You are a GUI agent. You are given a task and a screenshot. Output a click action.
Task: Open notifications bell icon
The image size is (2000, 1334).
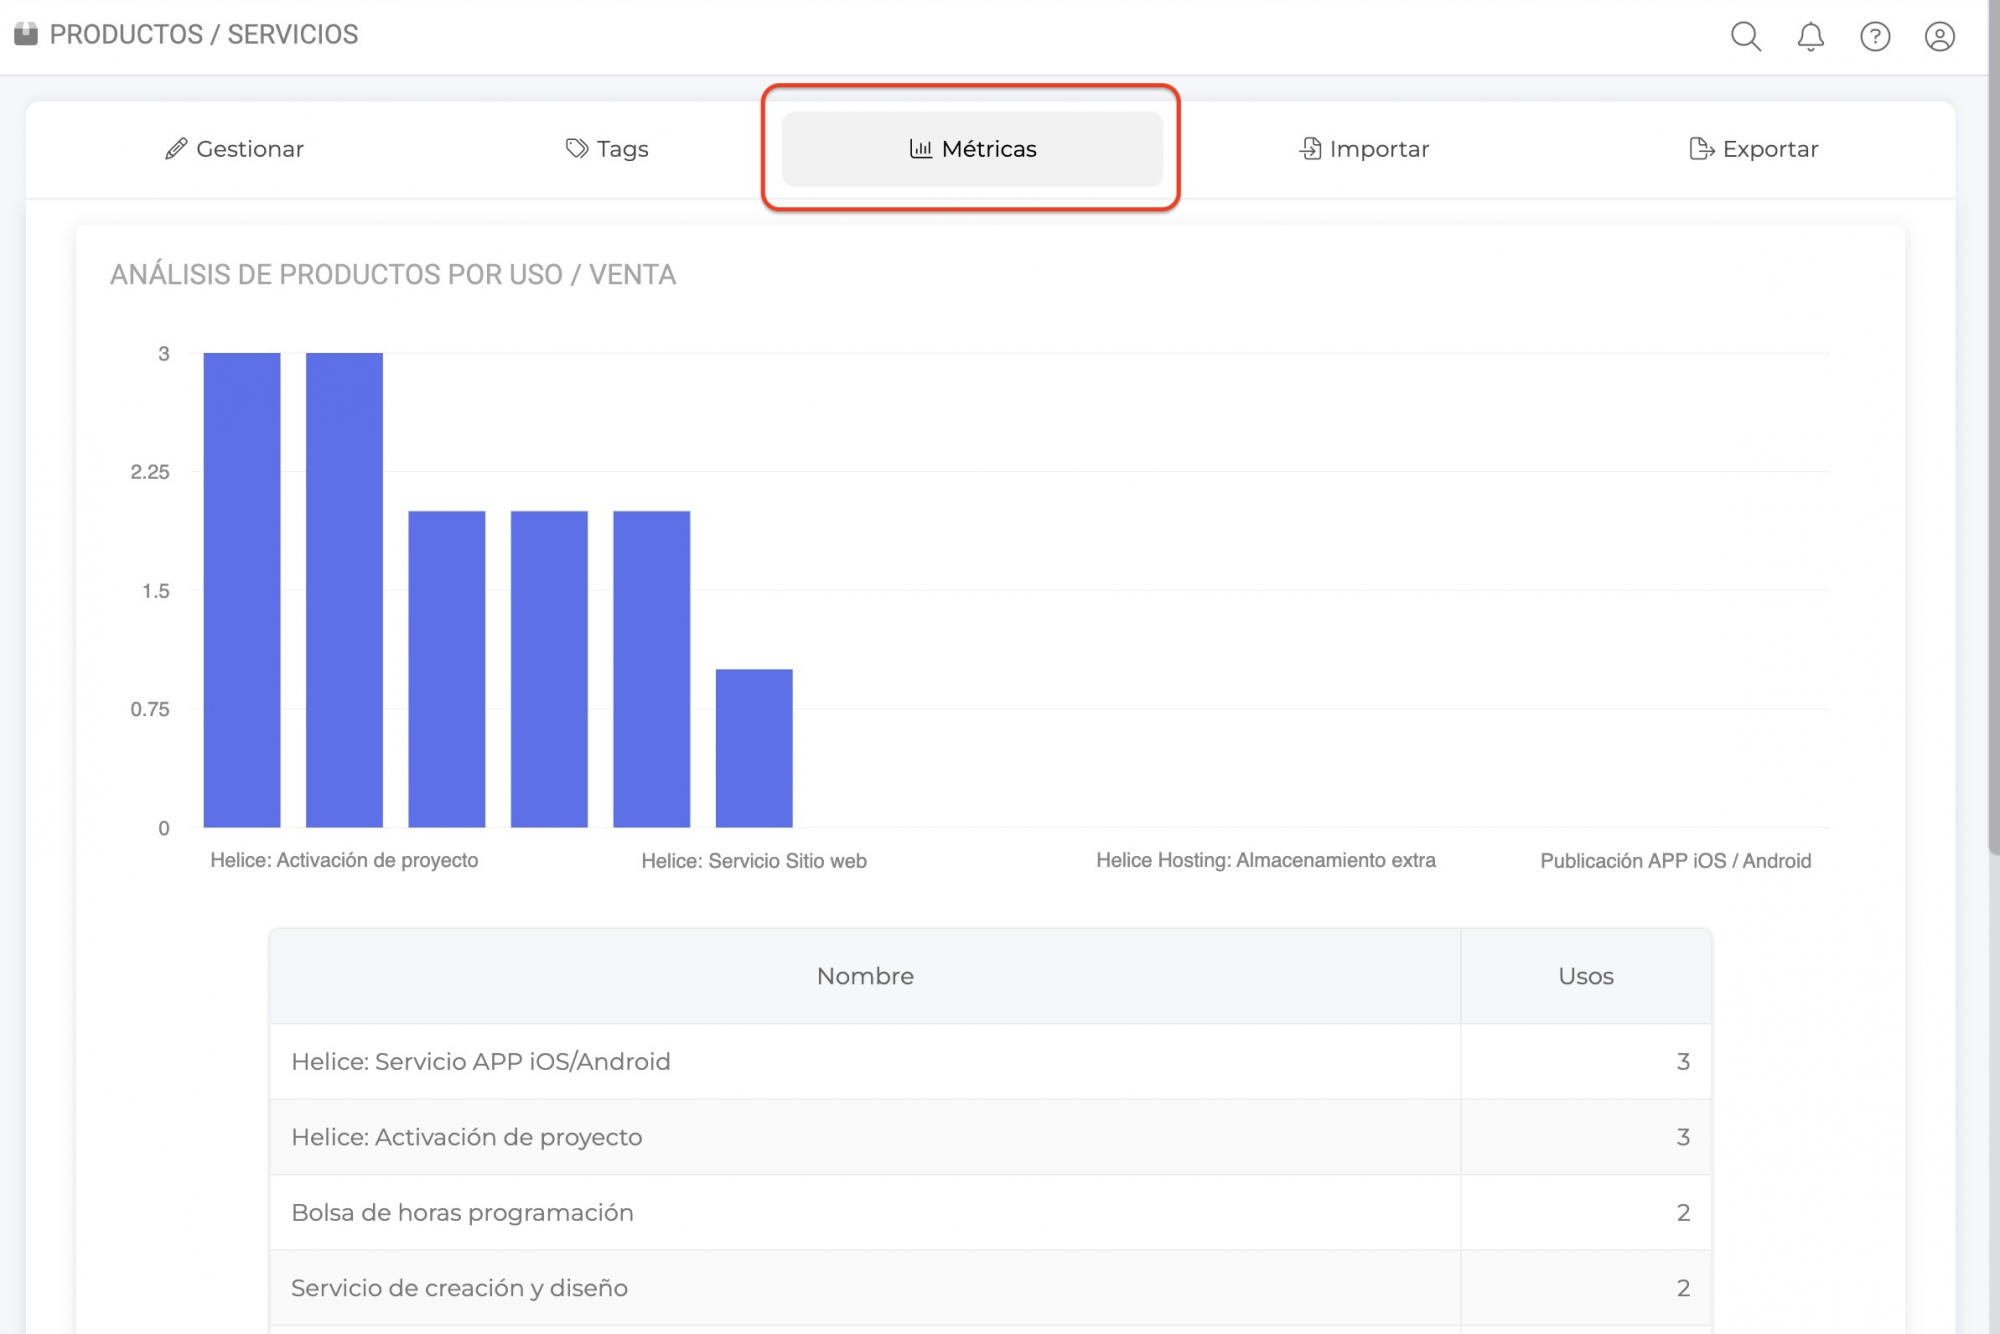1810,36
